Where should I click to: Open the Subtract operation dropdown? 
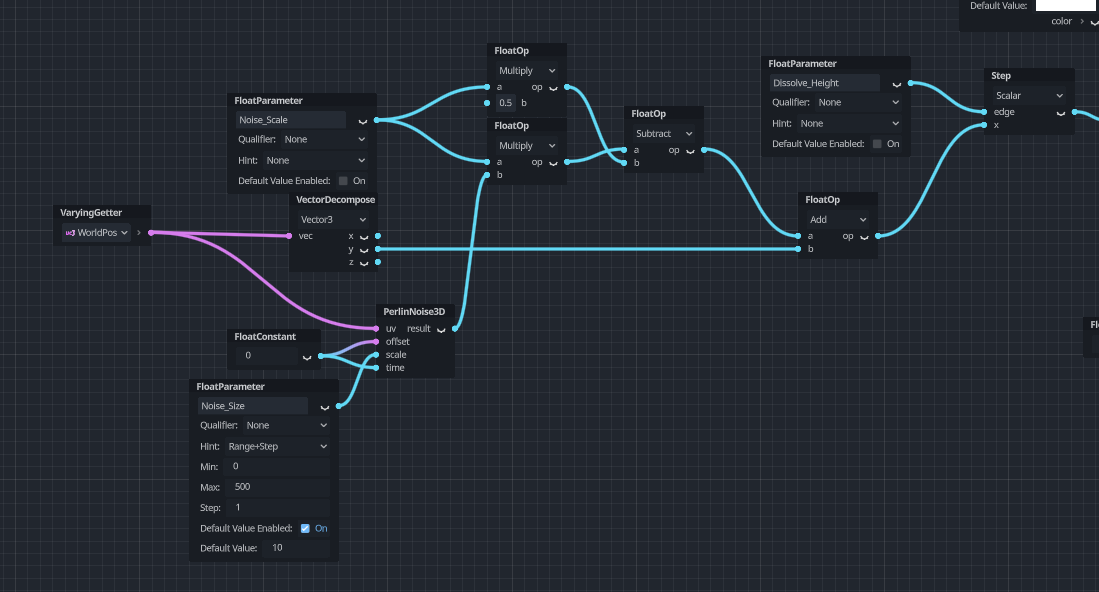tap(664, 133)
